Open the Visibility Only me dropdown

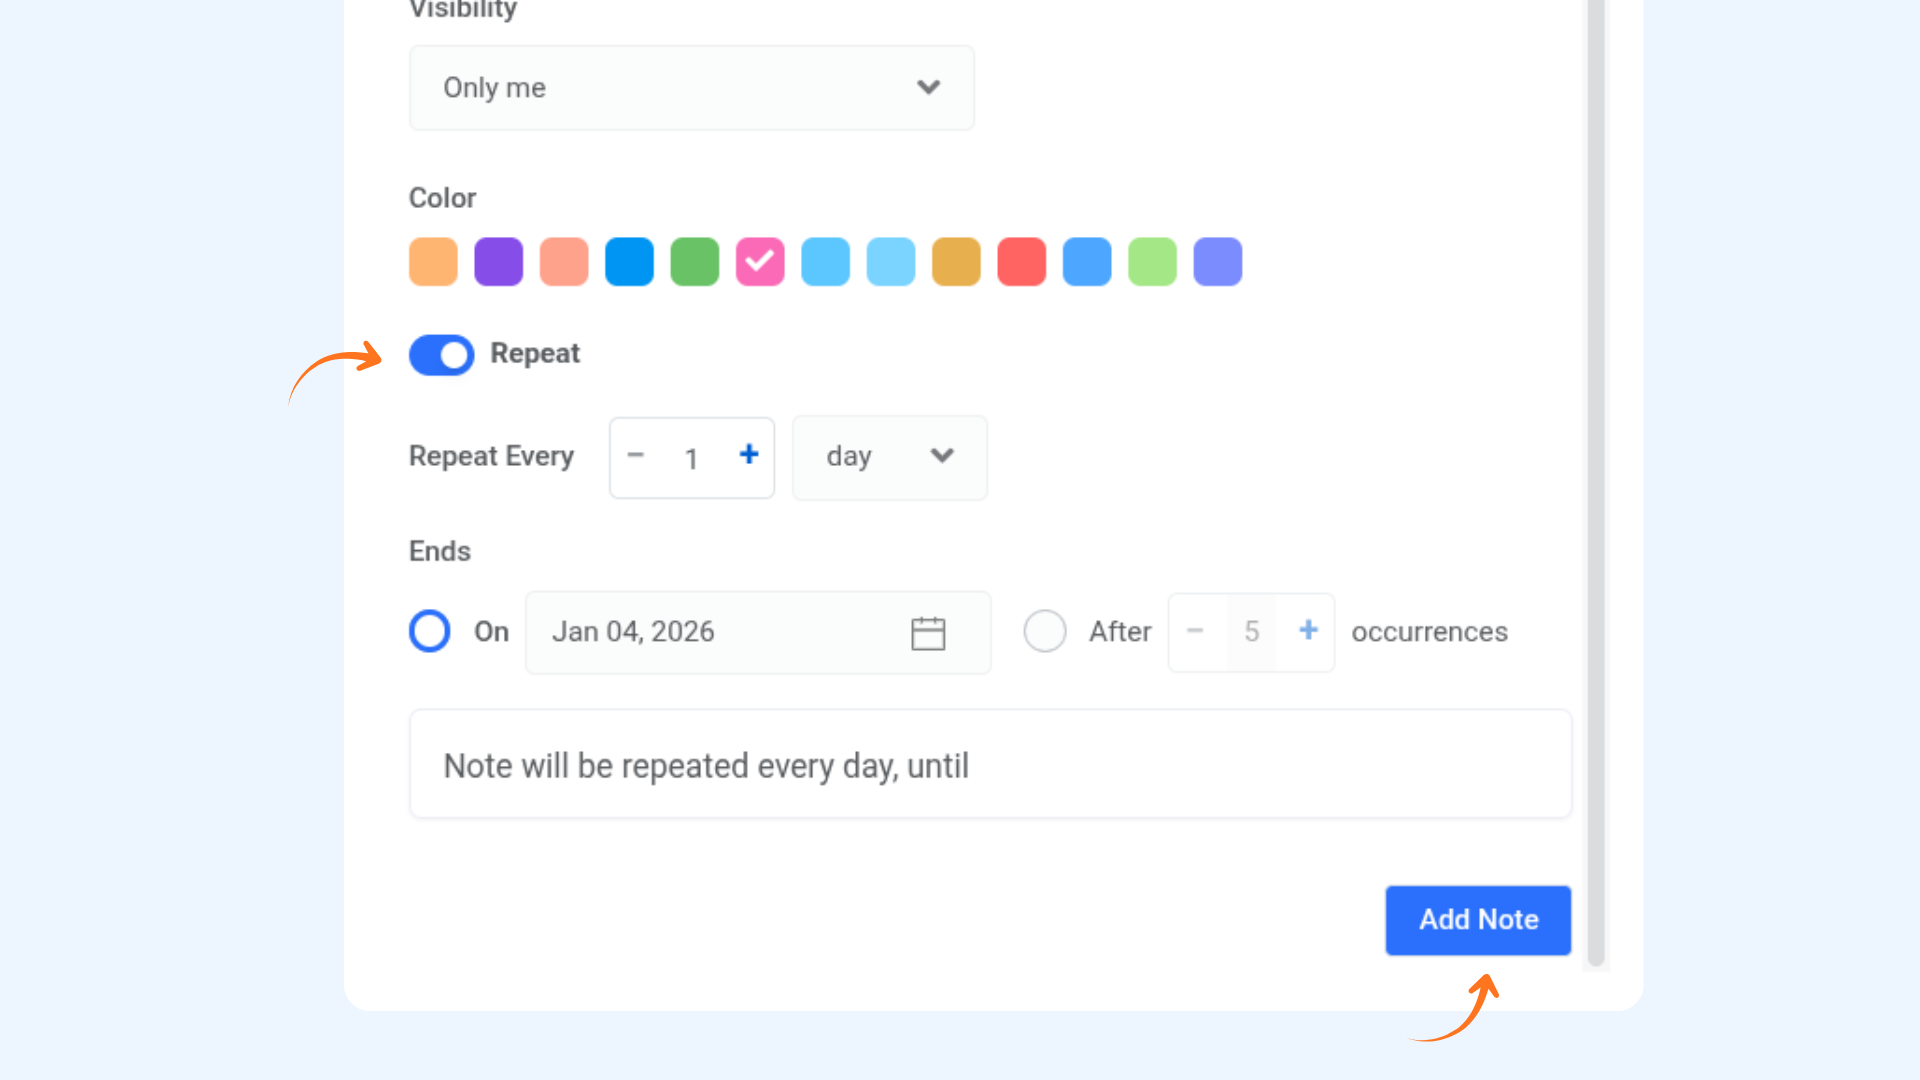point(690,88)
